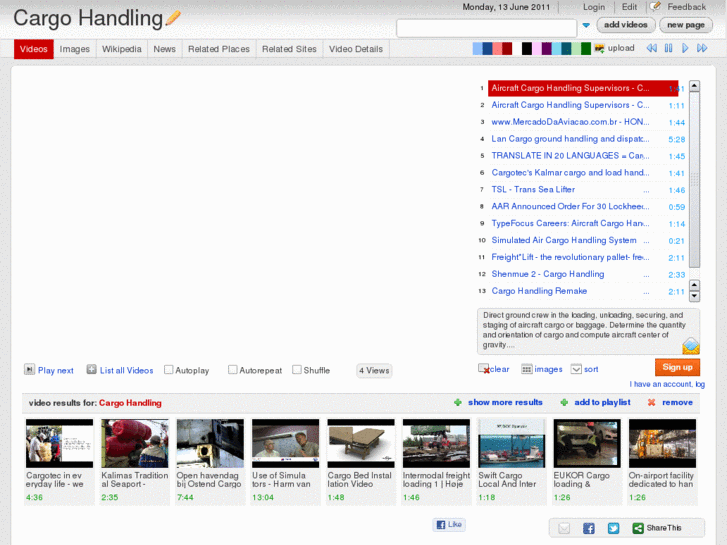The width and height of the screenshot is (727, 545).
Task: Skip forward to next video
Action: 702,48
